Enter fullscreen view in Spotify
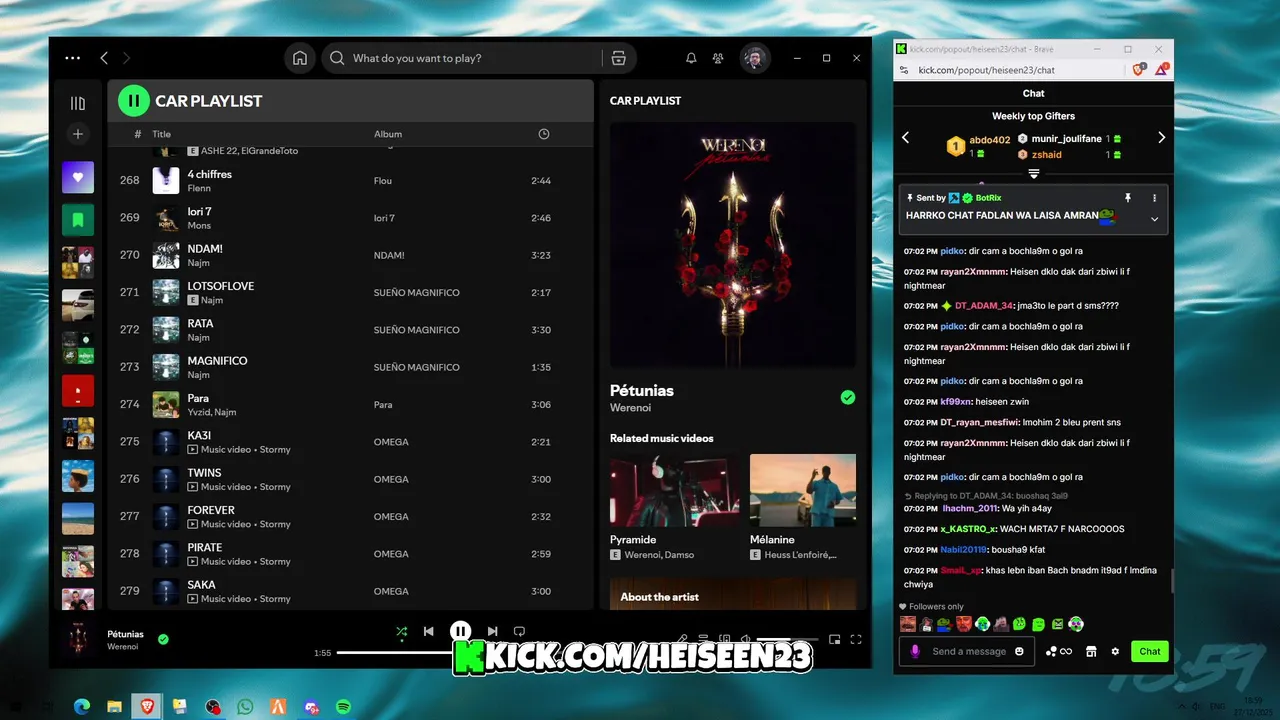 (x=856, y=639)
